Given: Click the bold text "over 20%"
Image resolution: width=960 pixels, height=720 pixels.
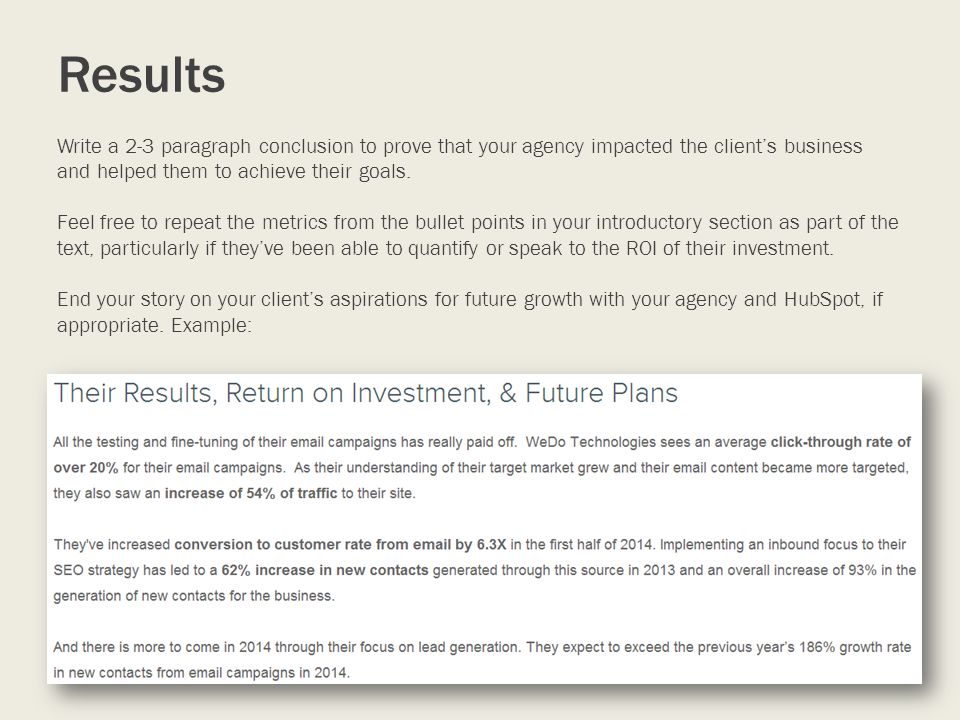Looking at the screenshot, I should point(86,468).
